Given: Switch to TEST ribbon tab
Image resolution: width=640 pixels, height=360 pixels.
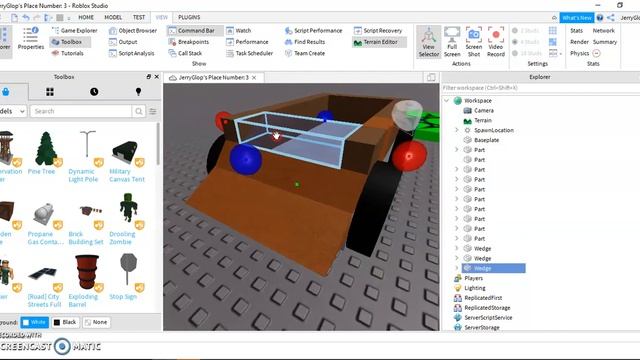Looking at the screenshot, I should 139,18.
